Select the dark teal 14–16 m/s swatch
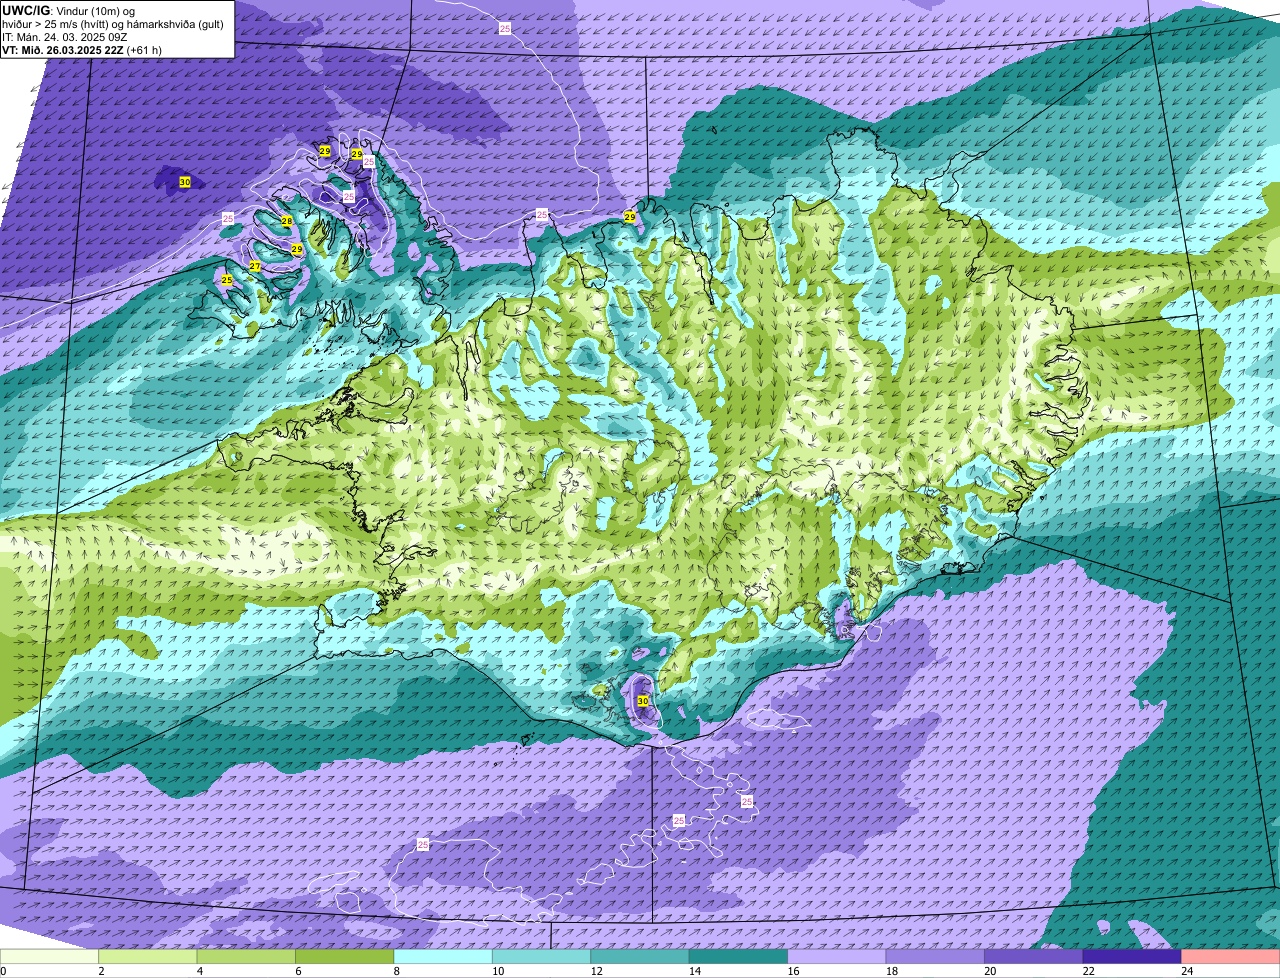 738,956
